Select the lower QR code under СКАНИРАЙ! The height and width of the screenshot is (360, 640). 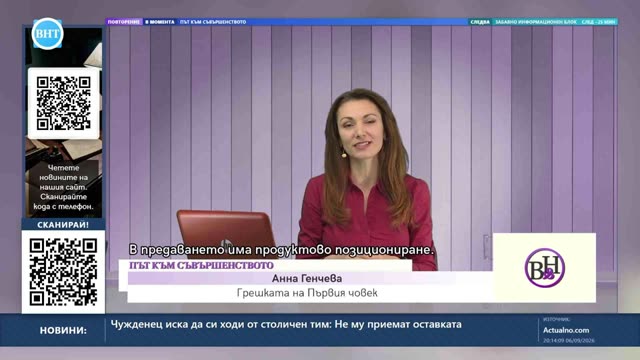point(63,272)
